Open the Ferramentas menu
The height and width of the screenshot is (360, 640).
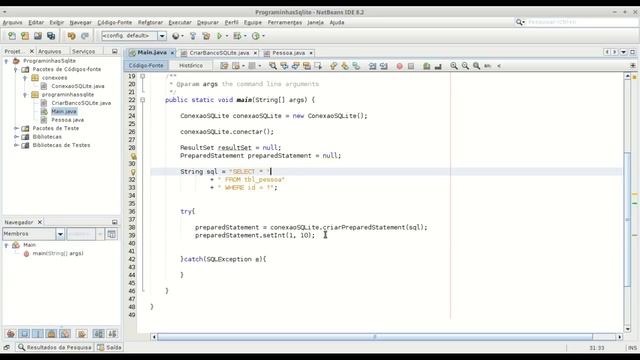[284, 22]
